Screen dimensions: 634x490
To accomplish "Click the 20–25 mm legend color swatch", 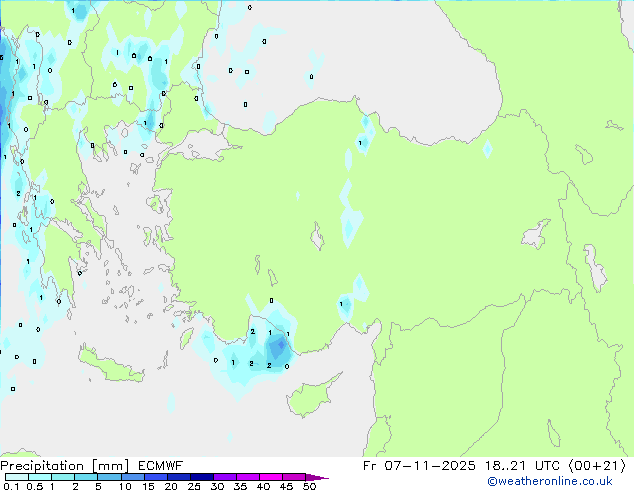I will [178, 477].
